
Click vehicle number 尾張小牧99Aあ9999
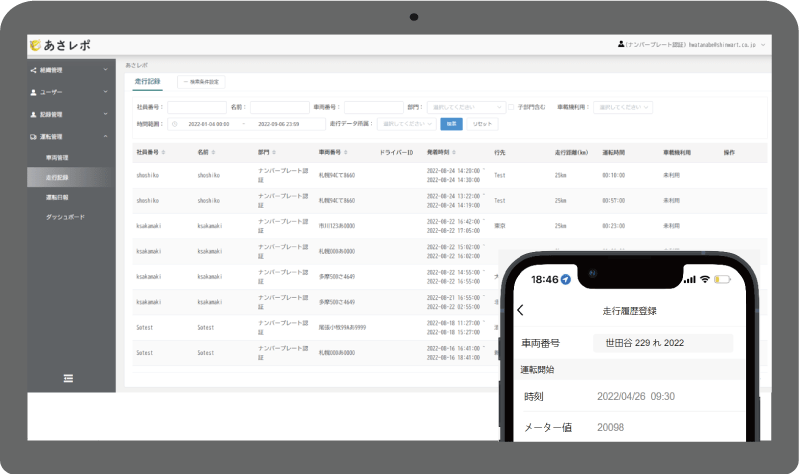pyautogui.click(x=342, y=328)
